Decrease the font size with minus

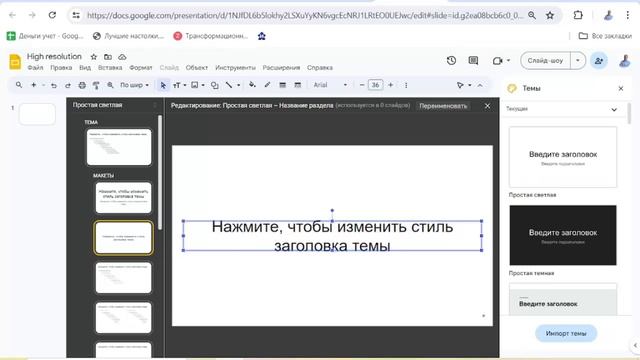pos(362,85)
